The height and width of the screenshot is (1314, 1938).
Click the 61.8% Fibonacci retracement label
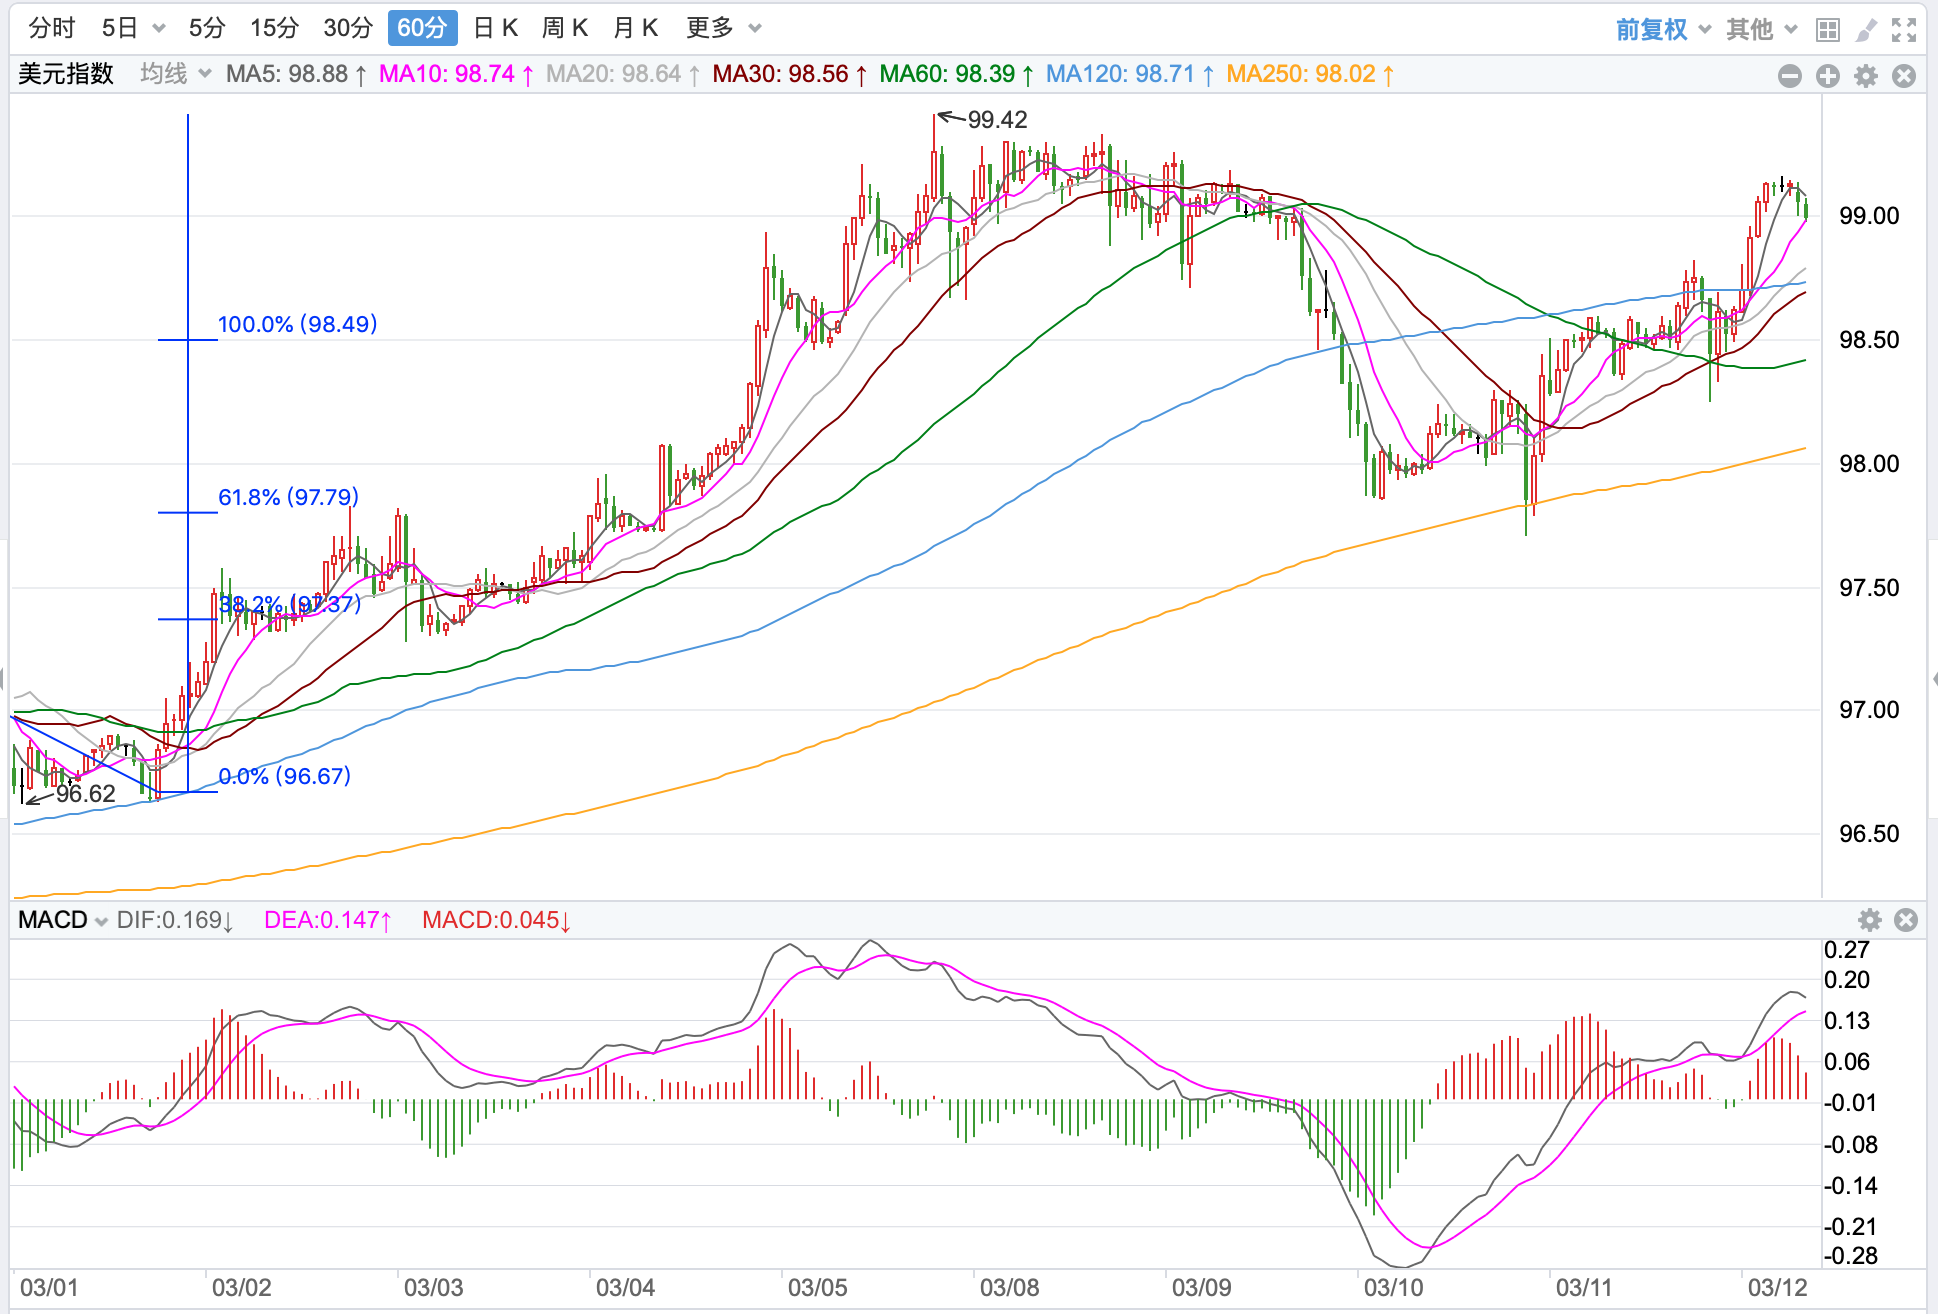pyautogui.click(x=288, y=497)
